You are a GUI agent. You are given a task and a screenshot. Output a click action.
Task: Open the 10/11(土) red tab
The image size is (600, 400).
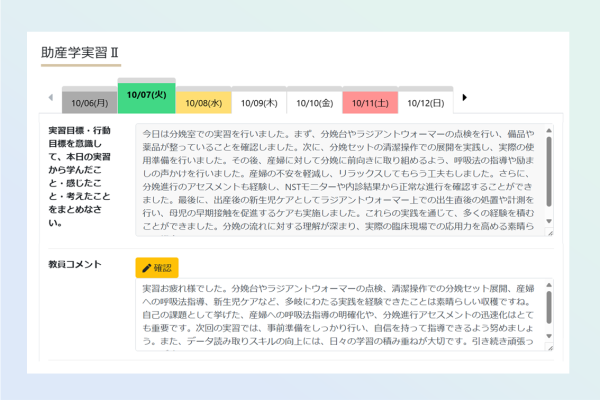coord(370,102)
